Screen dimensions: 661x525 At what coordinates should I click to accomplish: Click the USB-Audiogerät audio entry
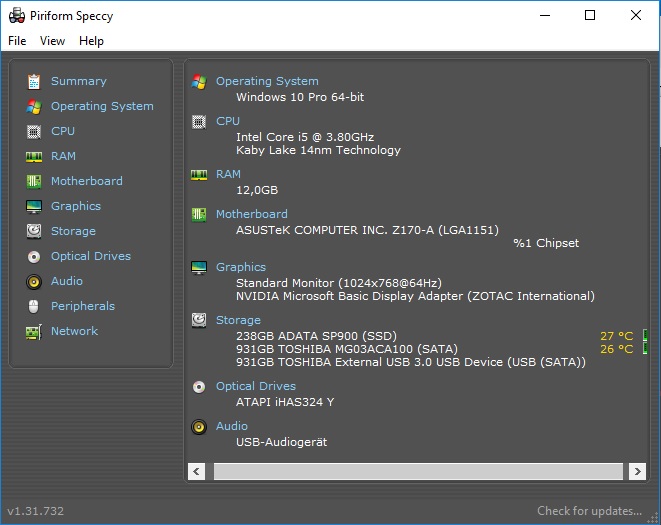click(281, 442)
